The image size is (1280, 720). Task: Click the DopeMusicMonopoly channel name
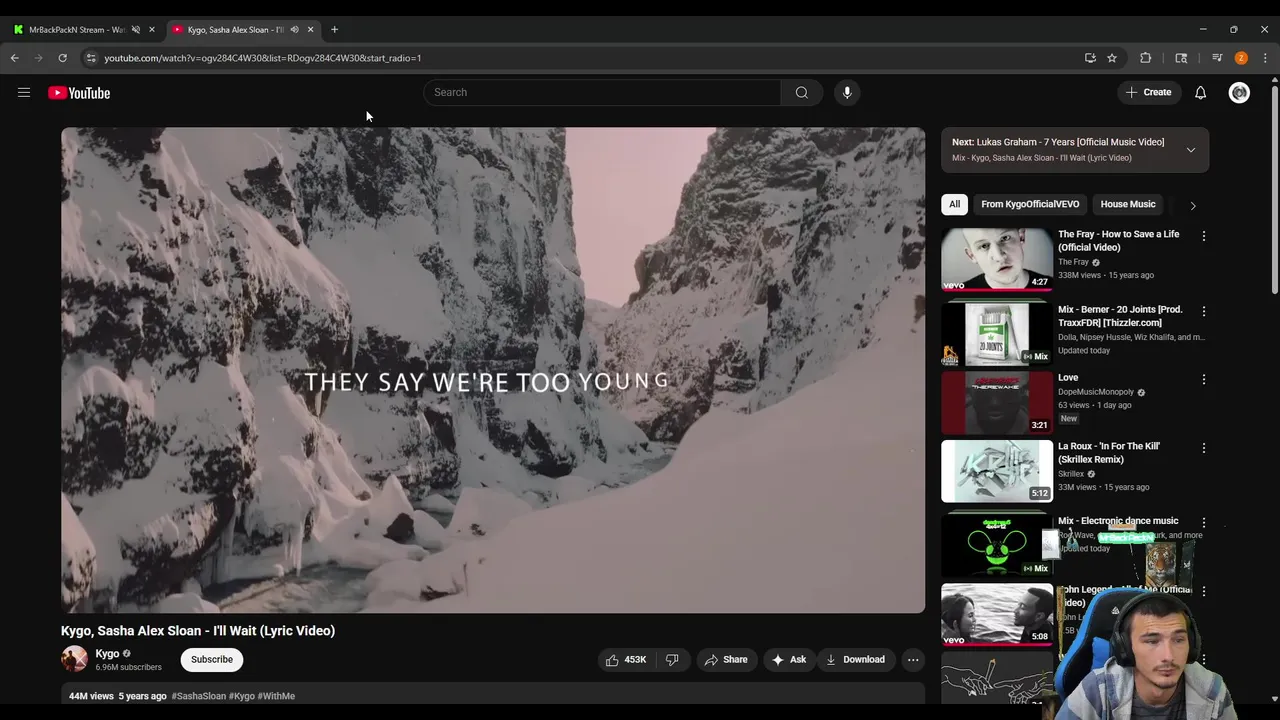pyautogui.click(x=1096, y=392)
